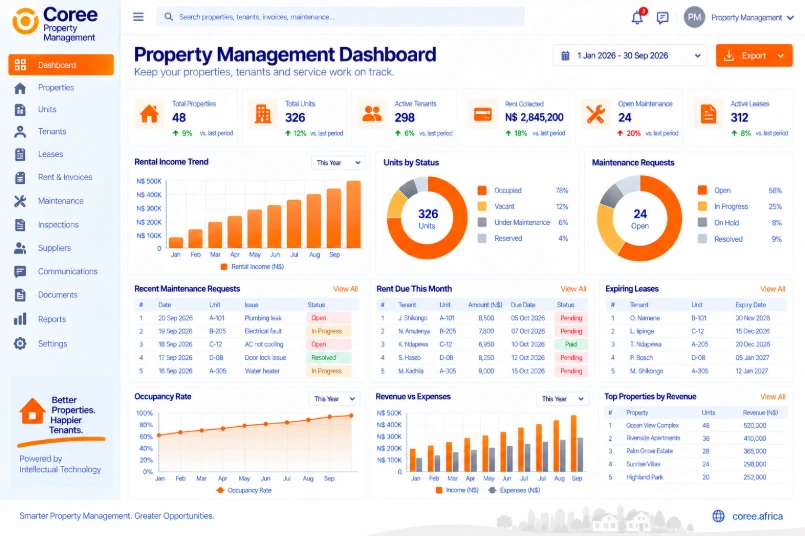Open the coree.africa link
This screenshot has height=536, width=805.
pos(757,516)
